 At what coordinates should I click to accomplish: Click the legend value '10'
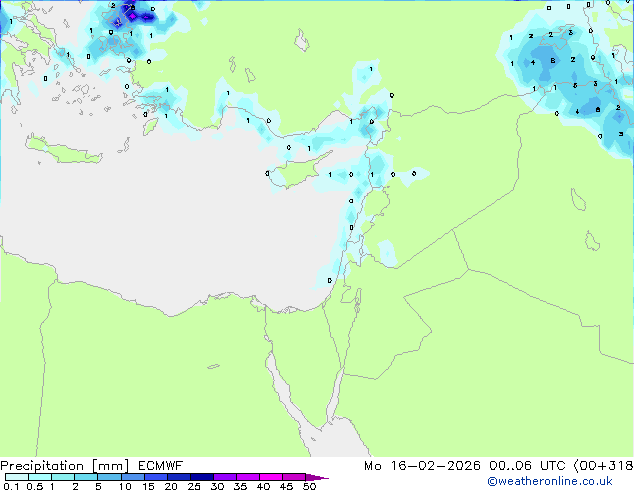[125, 486]
